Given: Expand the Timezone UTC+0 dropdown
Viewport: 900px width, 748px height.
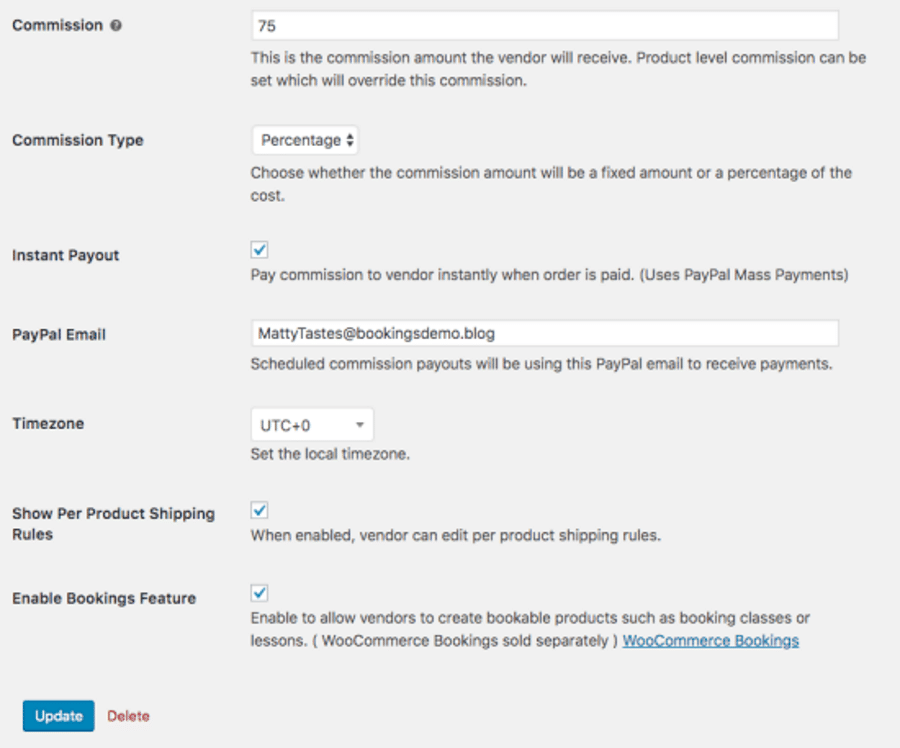Looking at the screenshot, I should [x=311, y=425].
